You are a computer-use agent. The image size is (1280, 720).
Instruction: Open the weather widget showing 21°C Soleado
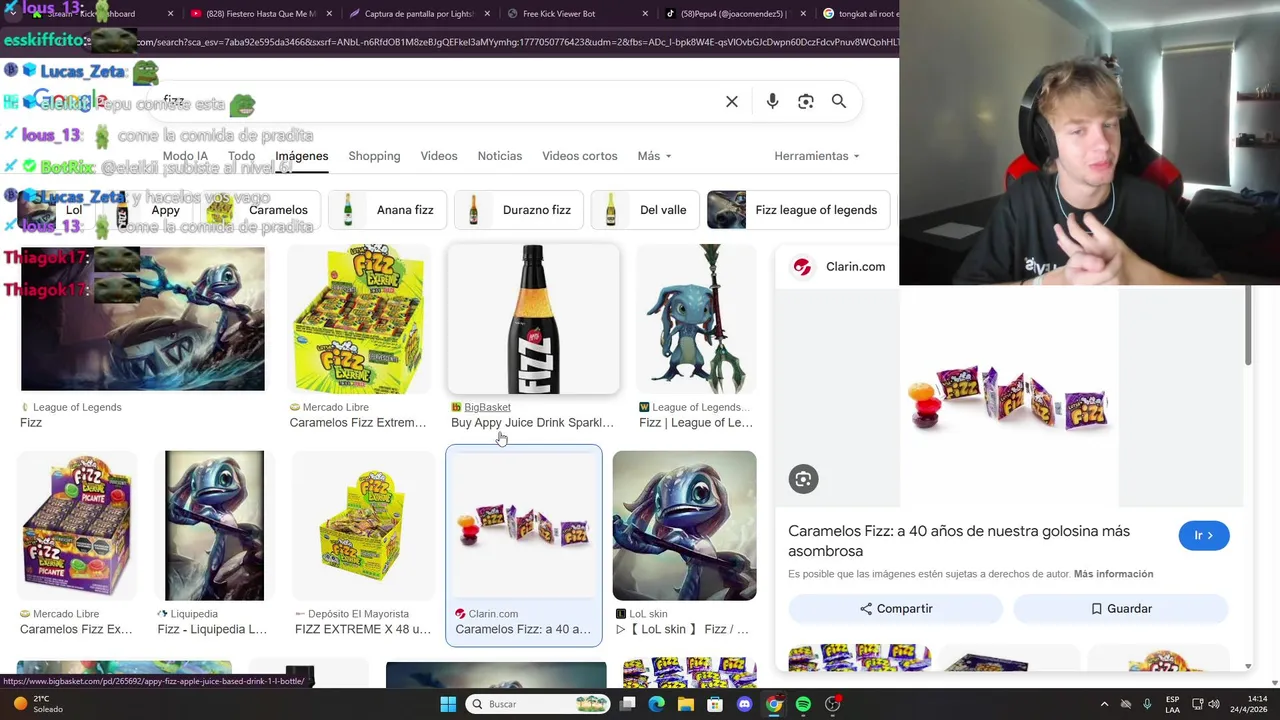click(x=36, y=704)
